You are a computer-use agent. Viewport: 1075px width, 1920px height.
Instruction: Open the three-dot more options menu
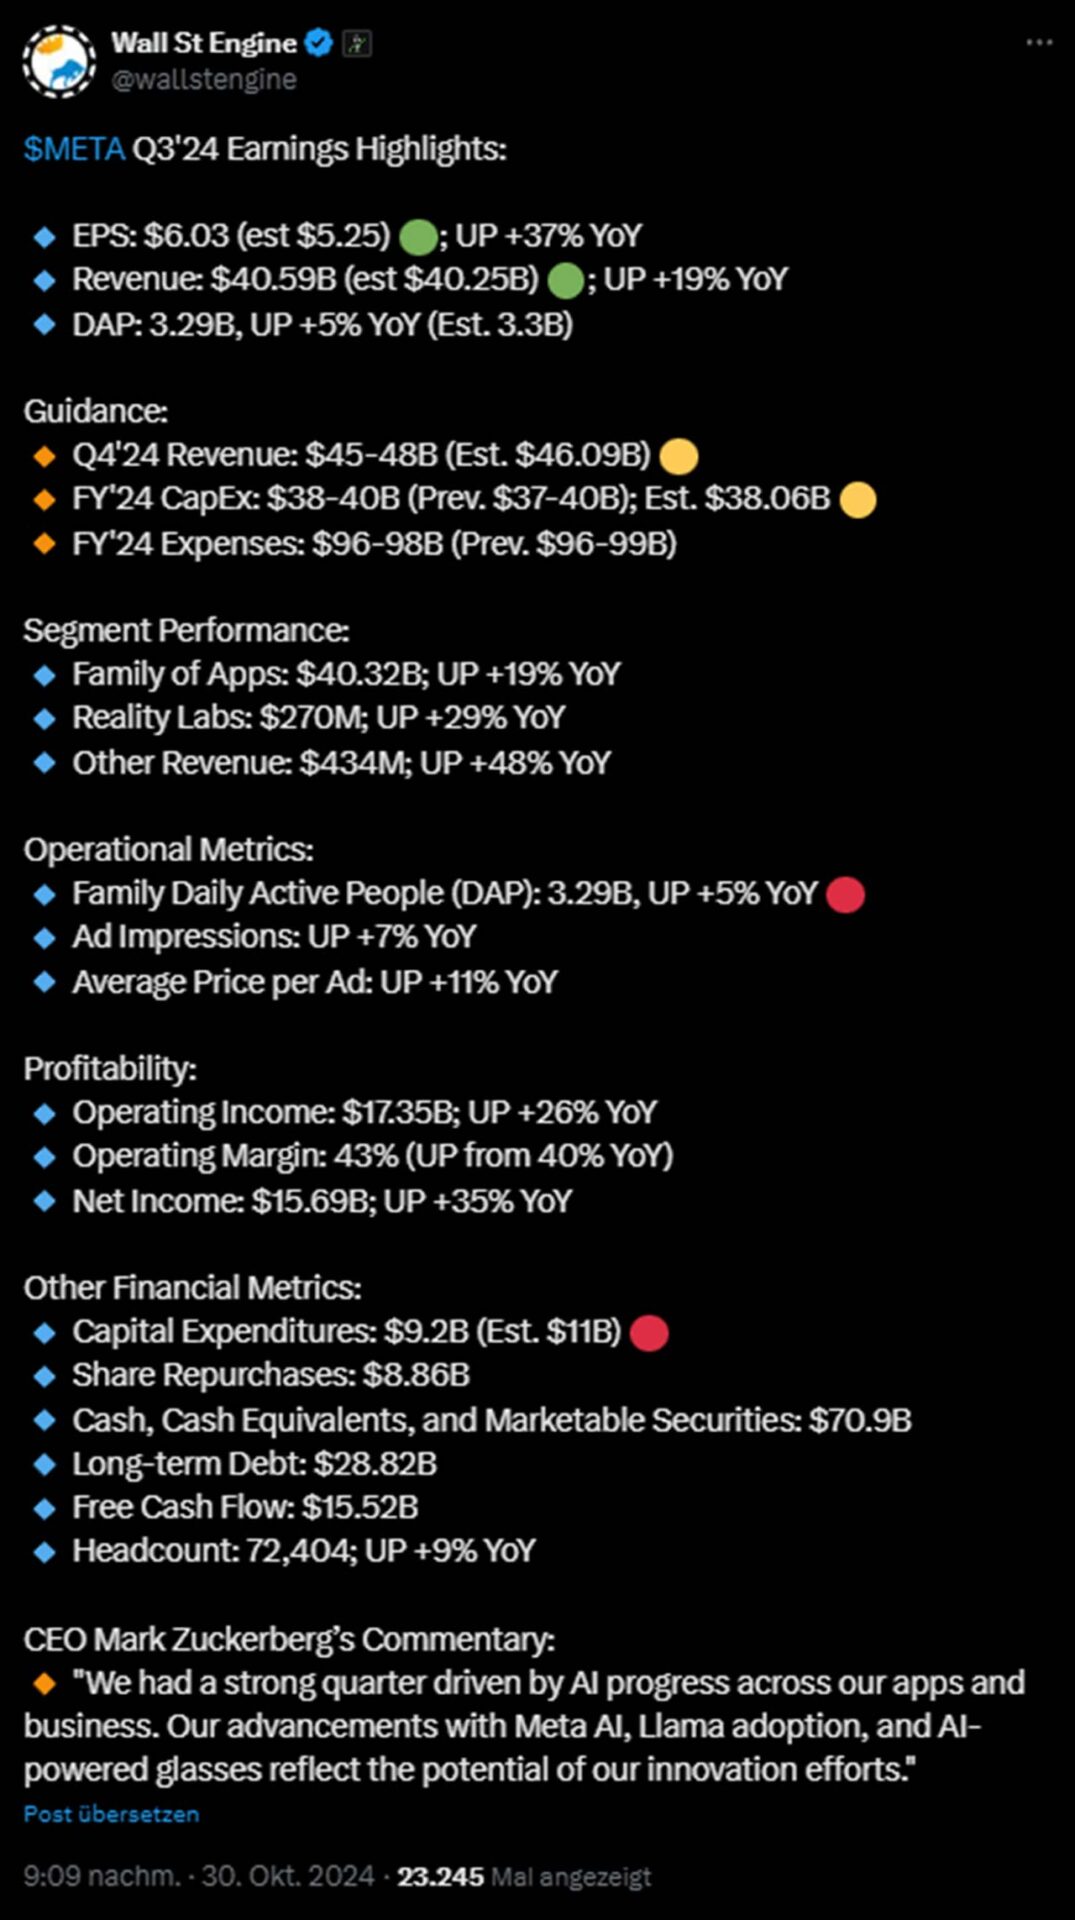click(x=1039, y=43)
